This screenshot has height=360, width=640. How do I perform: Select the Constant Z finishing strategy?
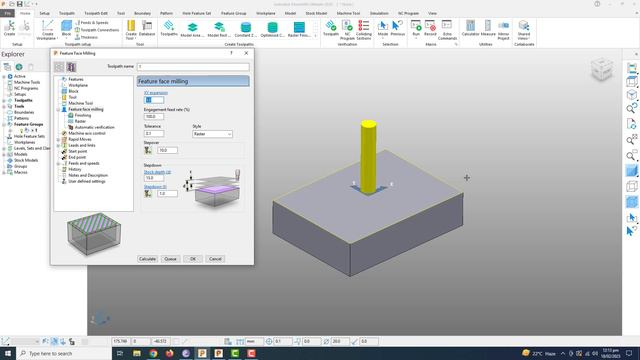246,29
